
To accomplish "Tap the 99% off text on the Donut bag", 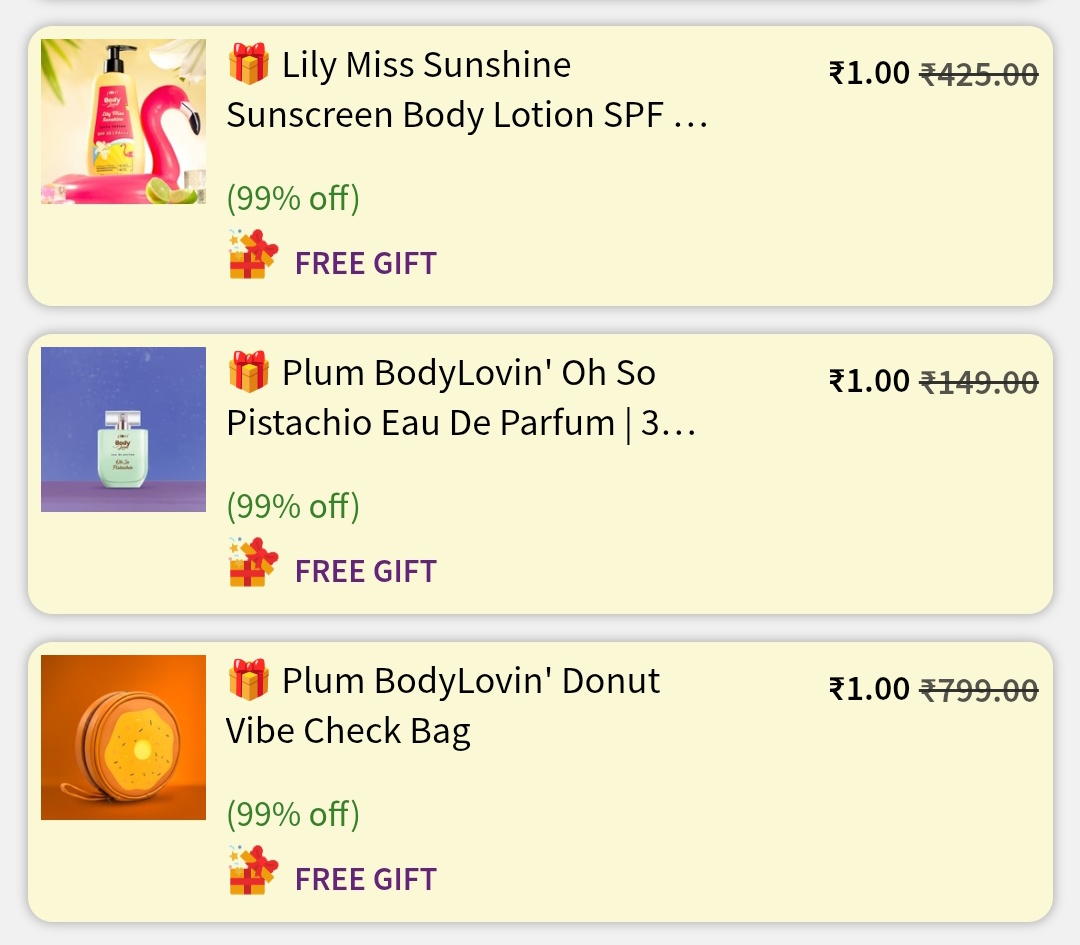I will (293, 814).
